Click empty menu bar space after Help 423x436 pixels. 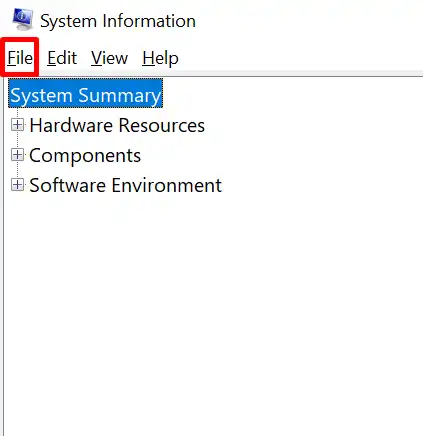(x=300, y=58)
